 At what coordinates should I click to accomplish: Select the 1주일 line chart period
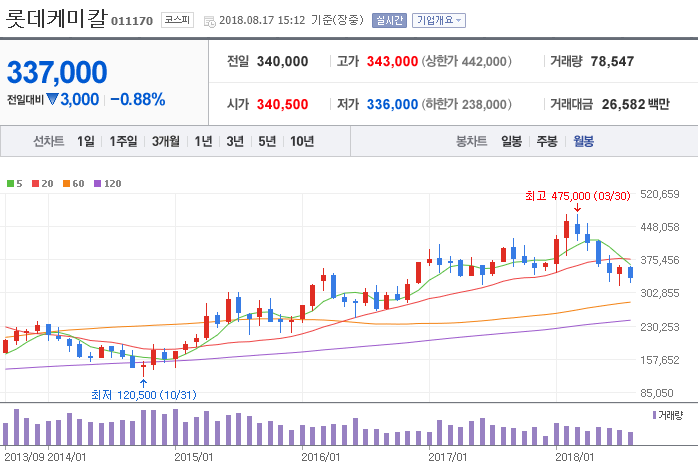click(123, 141)
